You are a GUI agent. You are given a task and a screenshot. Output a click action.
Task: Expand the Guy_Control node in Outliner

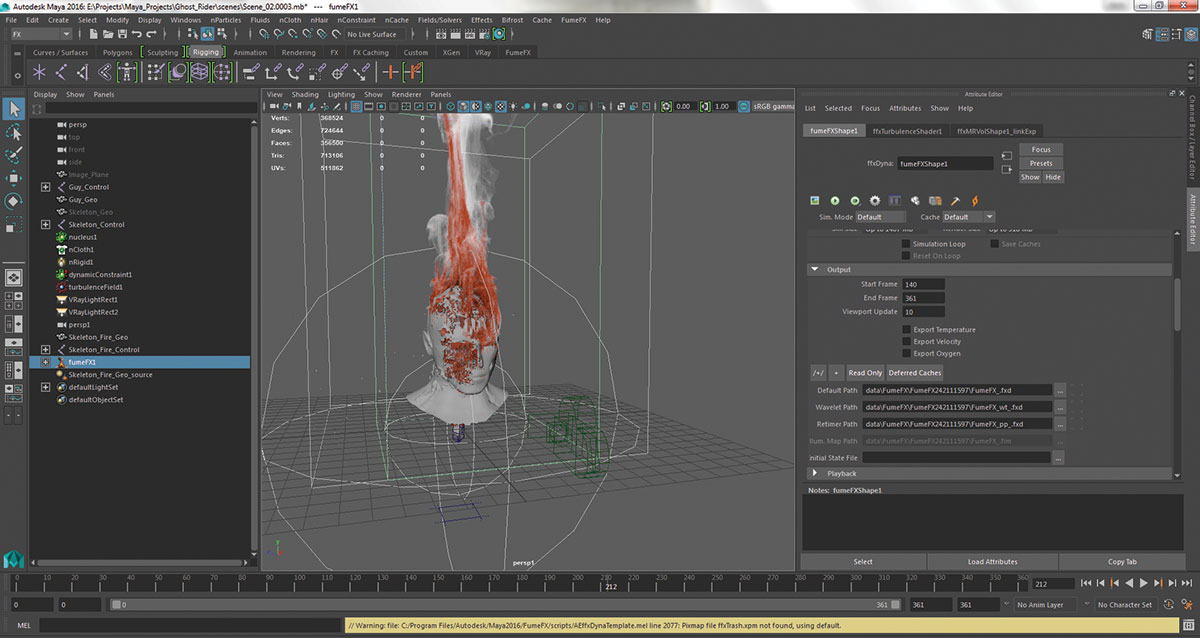tap(45, 187)
